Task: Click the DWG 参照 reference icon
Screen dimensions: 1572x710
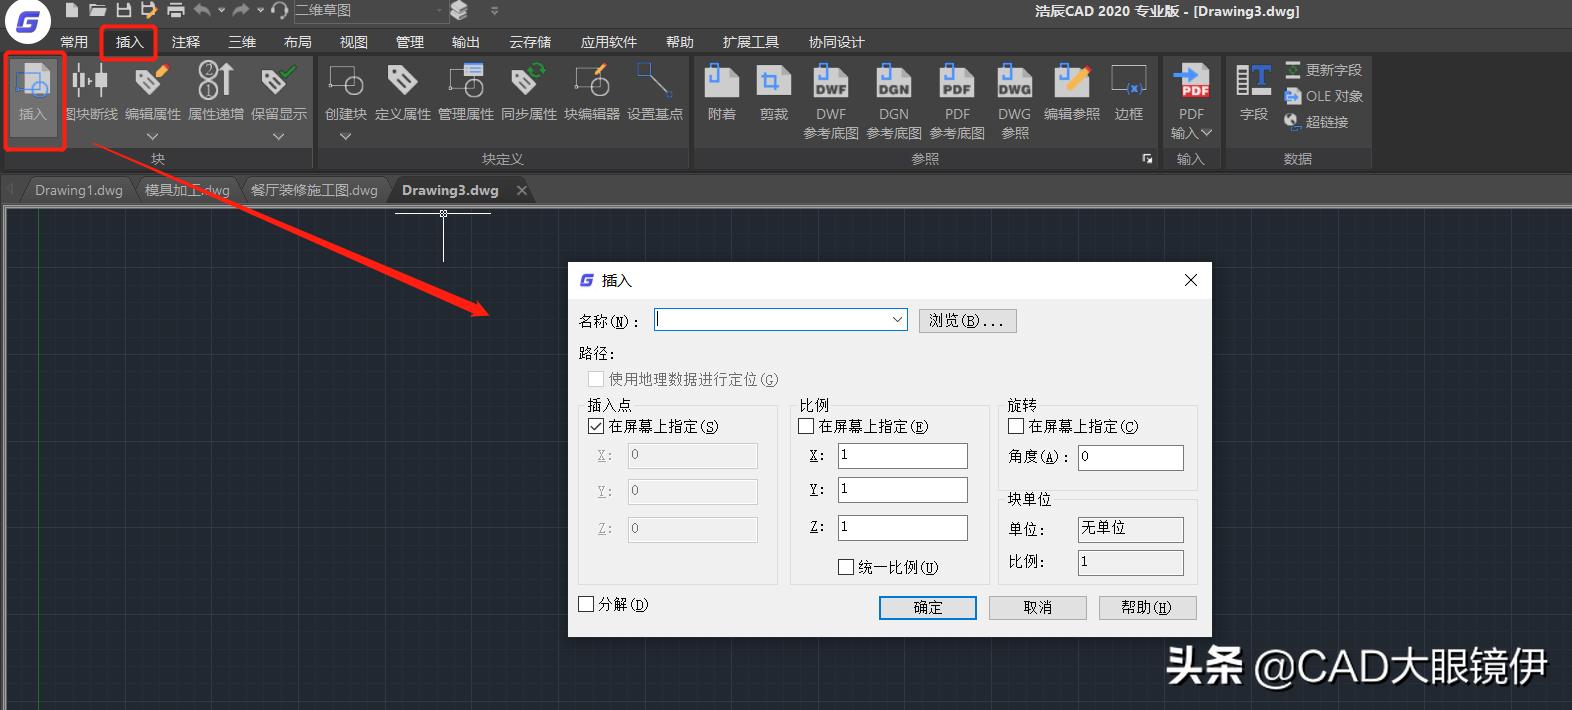Action: click(x=1014, y=100)
